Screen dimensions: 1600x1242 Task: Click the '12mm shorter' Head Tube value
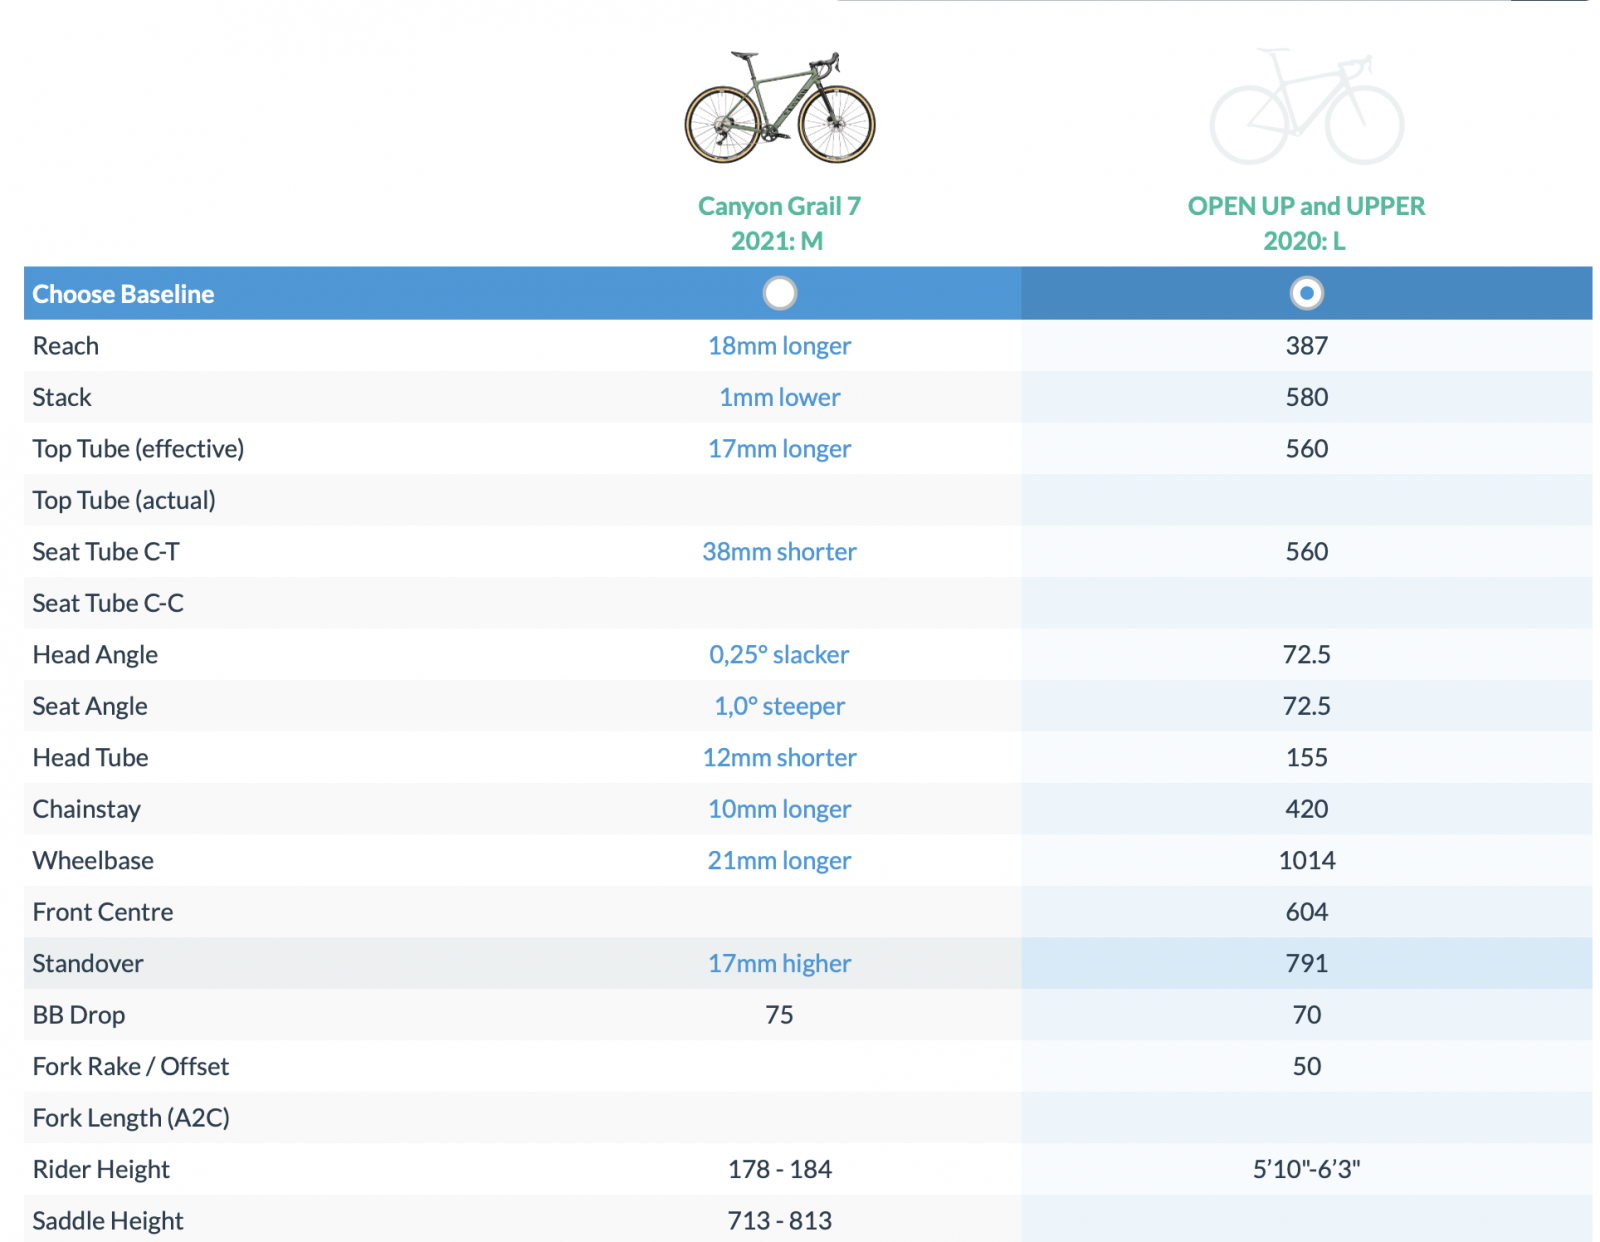click(779, 758)
